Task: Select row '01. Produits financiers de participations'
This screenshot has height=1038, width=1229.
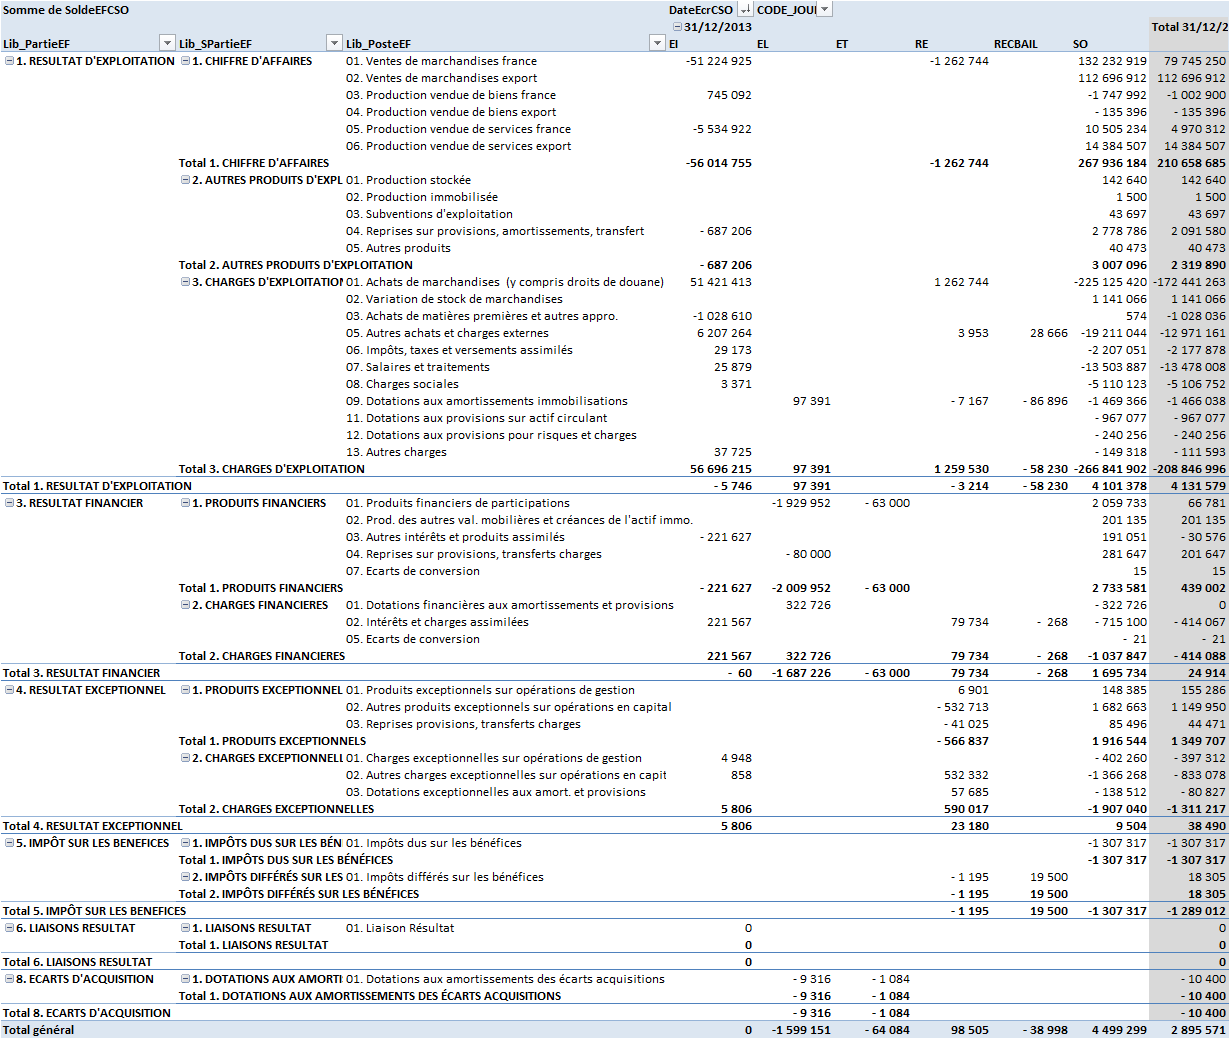Action: pos(458,503)
